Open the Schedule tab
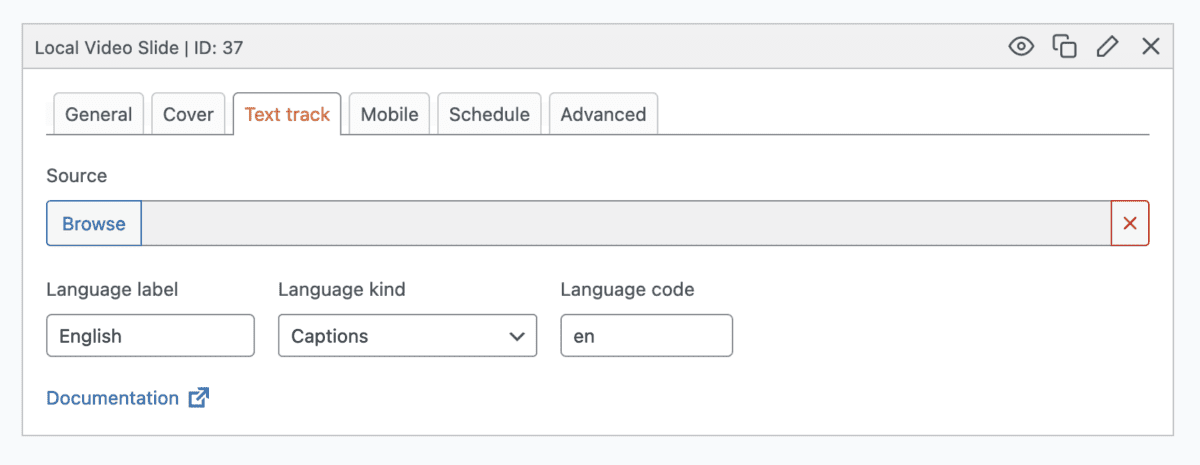Viewport: 1200px width, 465px height. pos(489,114)
